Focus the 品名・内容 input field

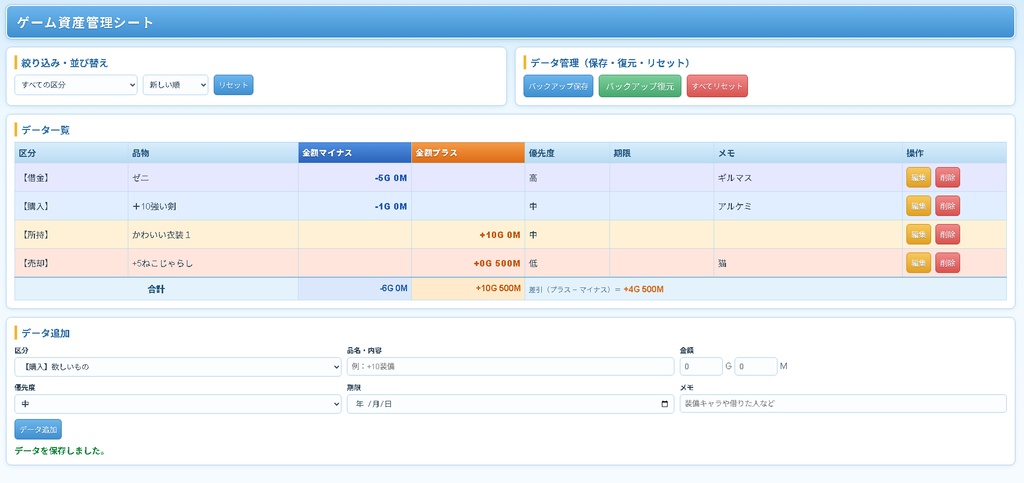[510, 367]
